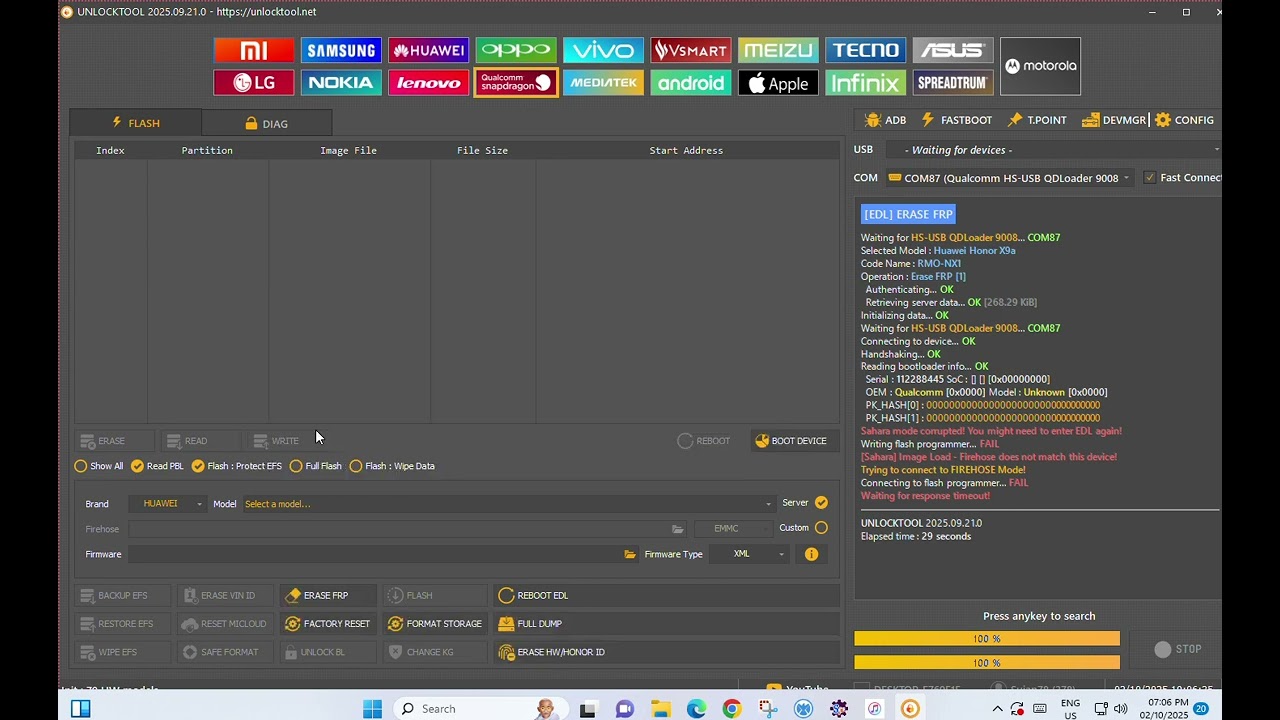1280x720 pixels.
Task: Click the Firmware path input field
Action: coord(375,554)
